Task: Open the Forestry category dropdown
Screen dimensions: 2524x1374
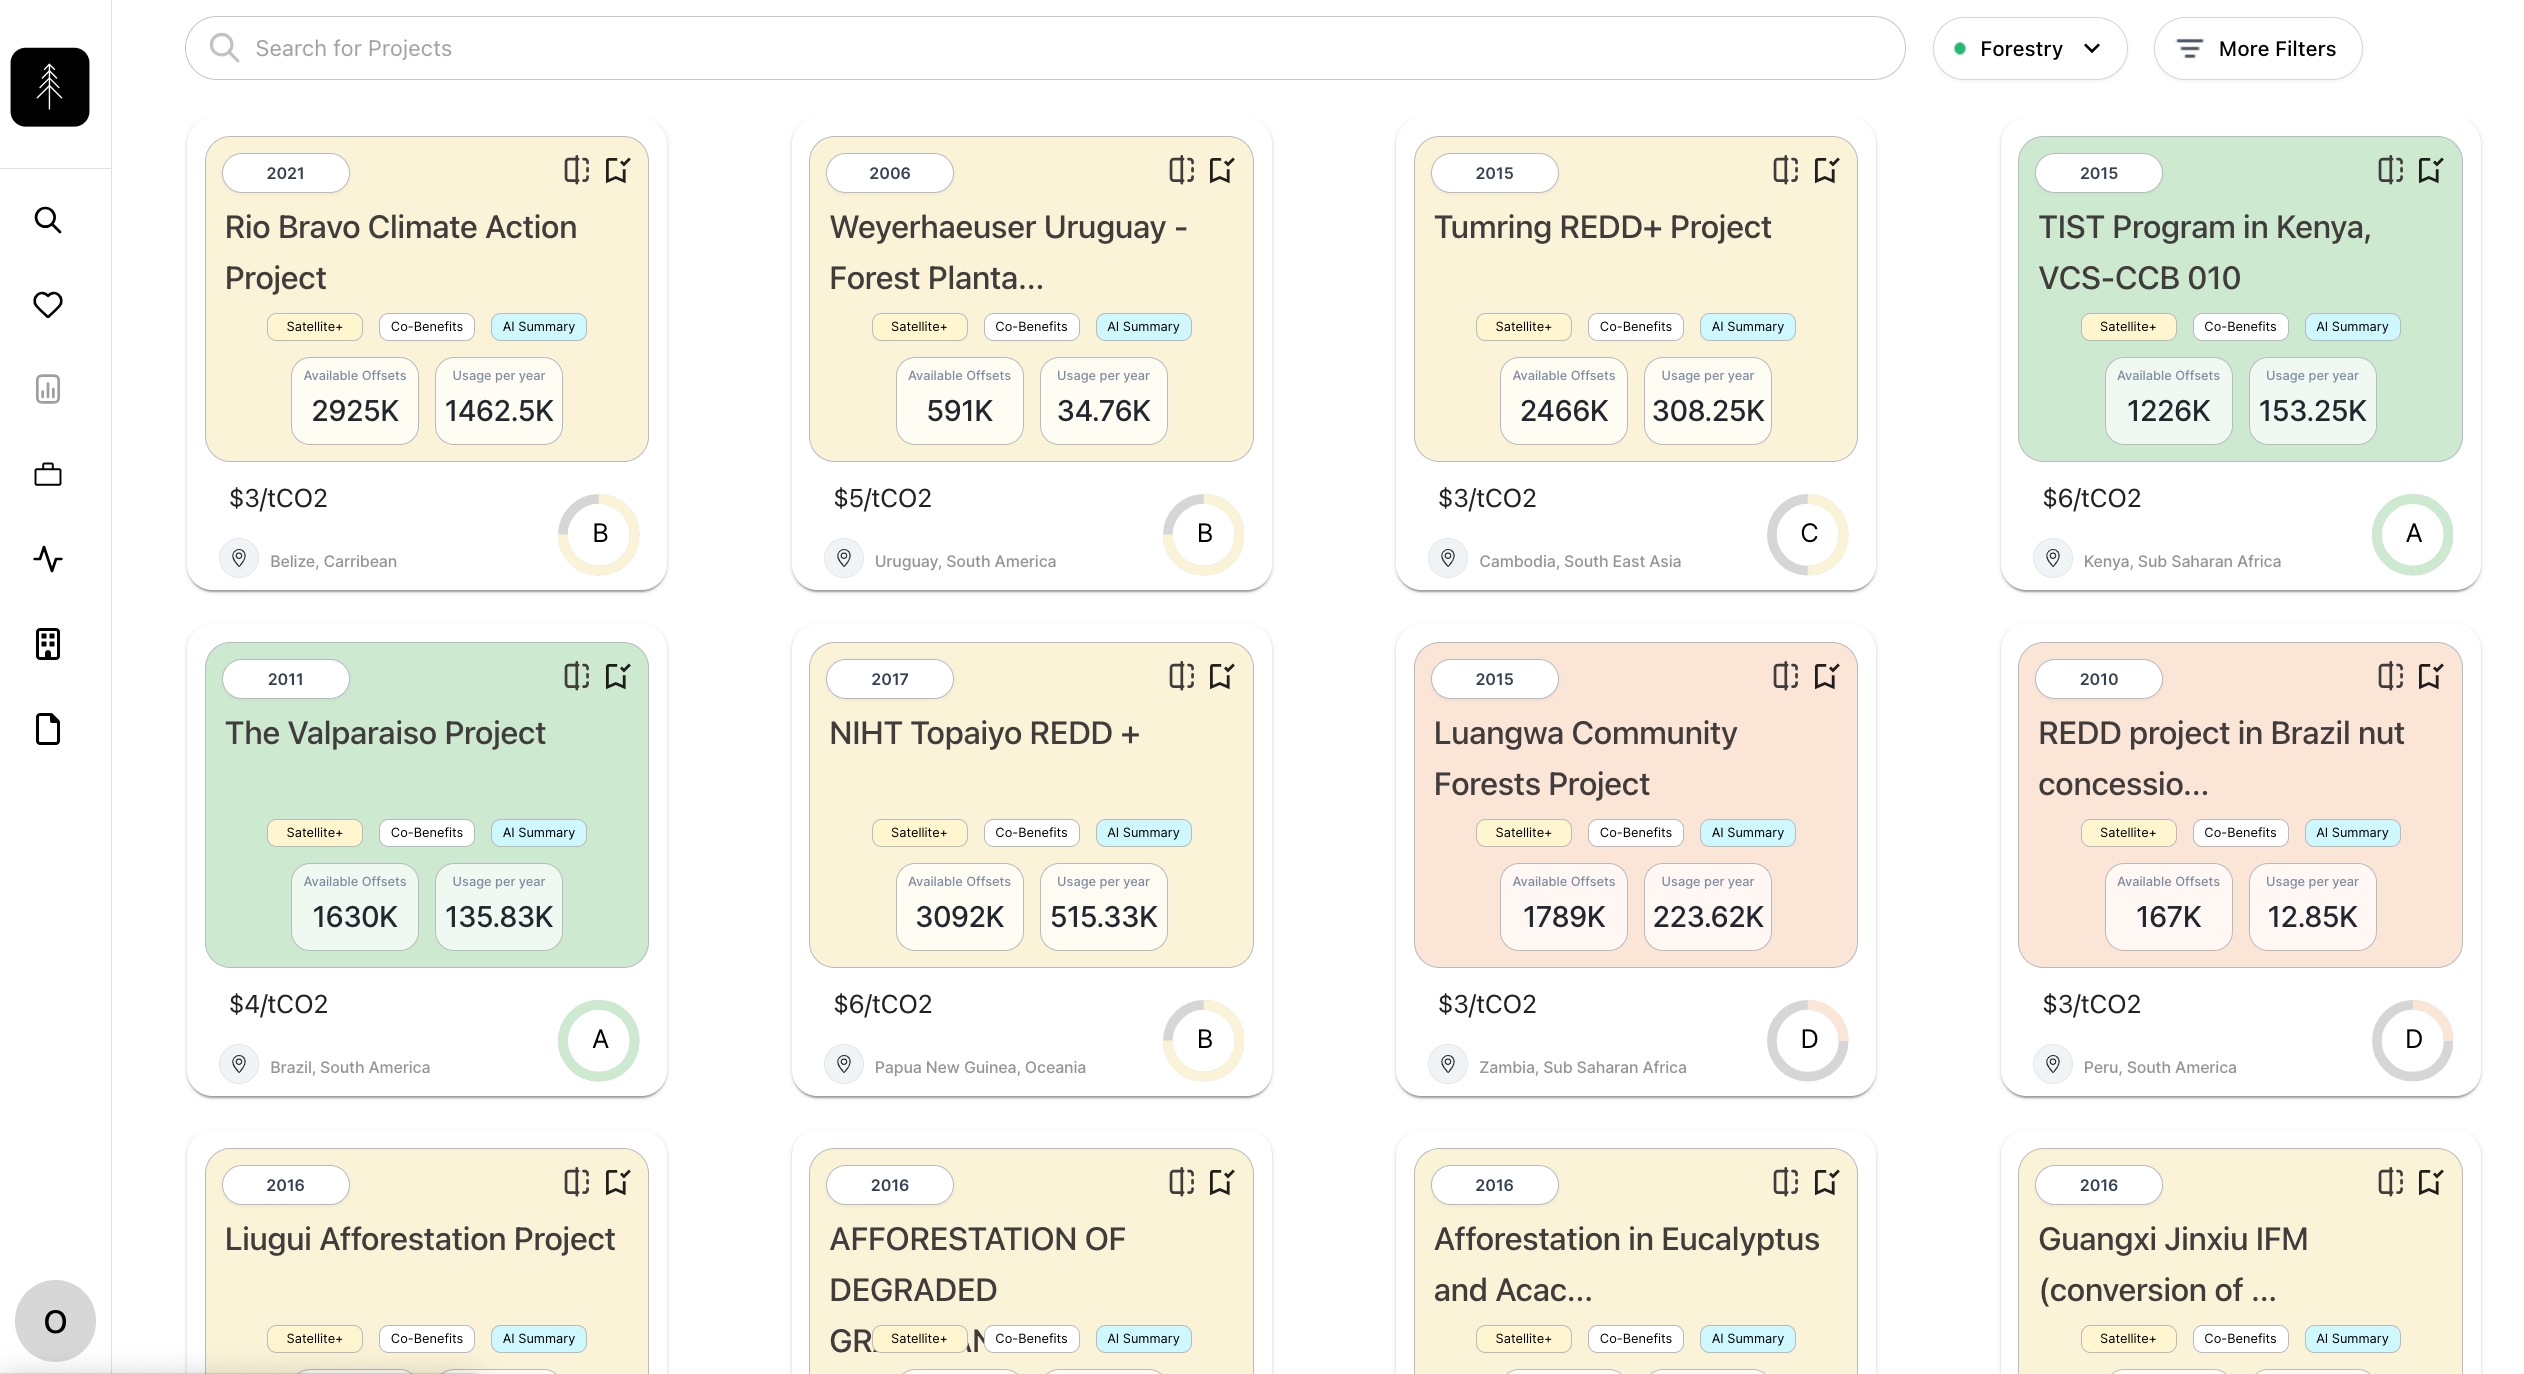Action: click(x=2029, y=48)
